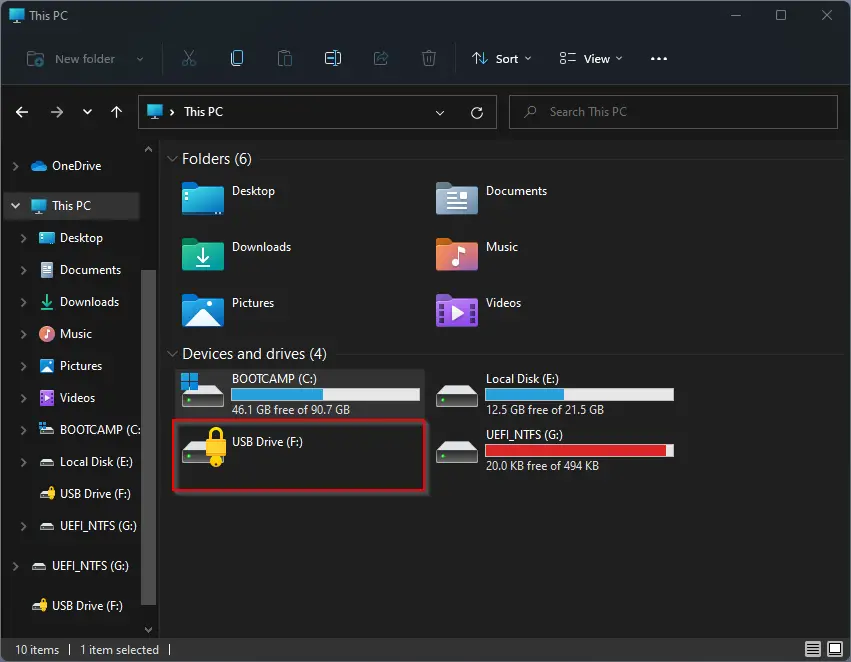This screenshot has height=662, width=851.
Task: Collapse This PC in navigation pane
Action: coord(16,206)
